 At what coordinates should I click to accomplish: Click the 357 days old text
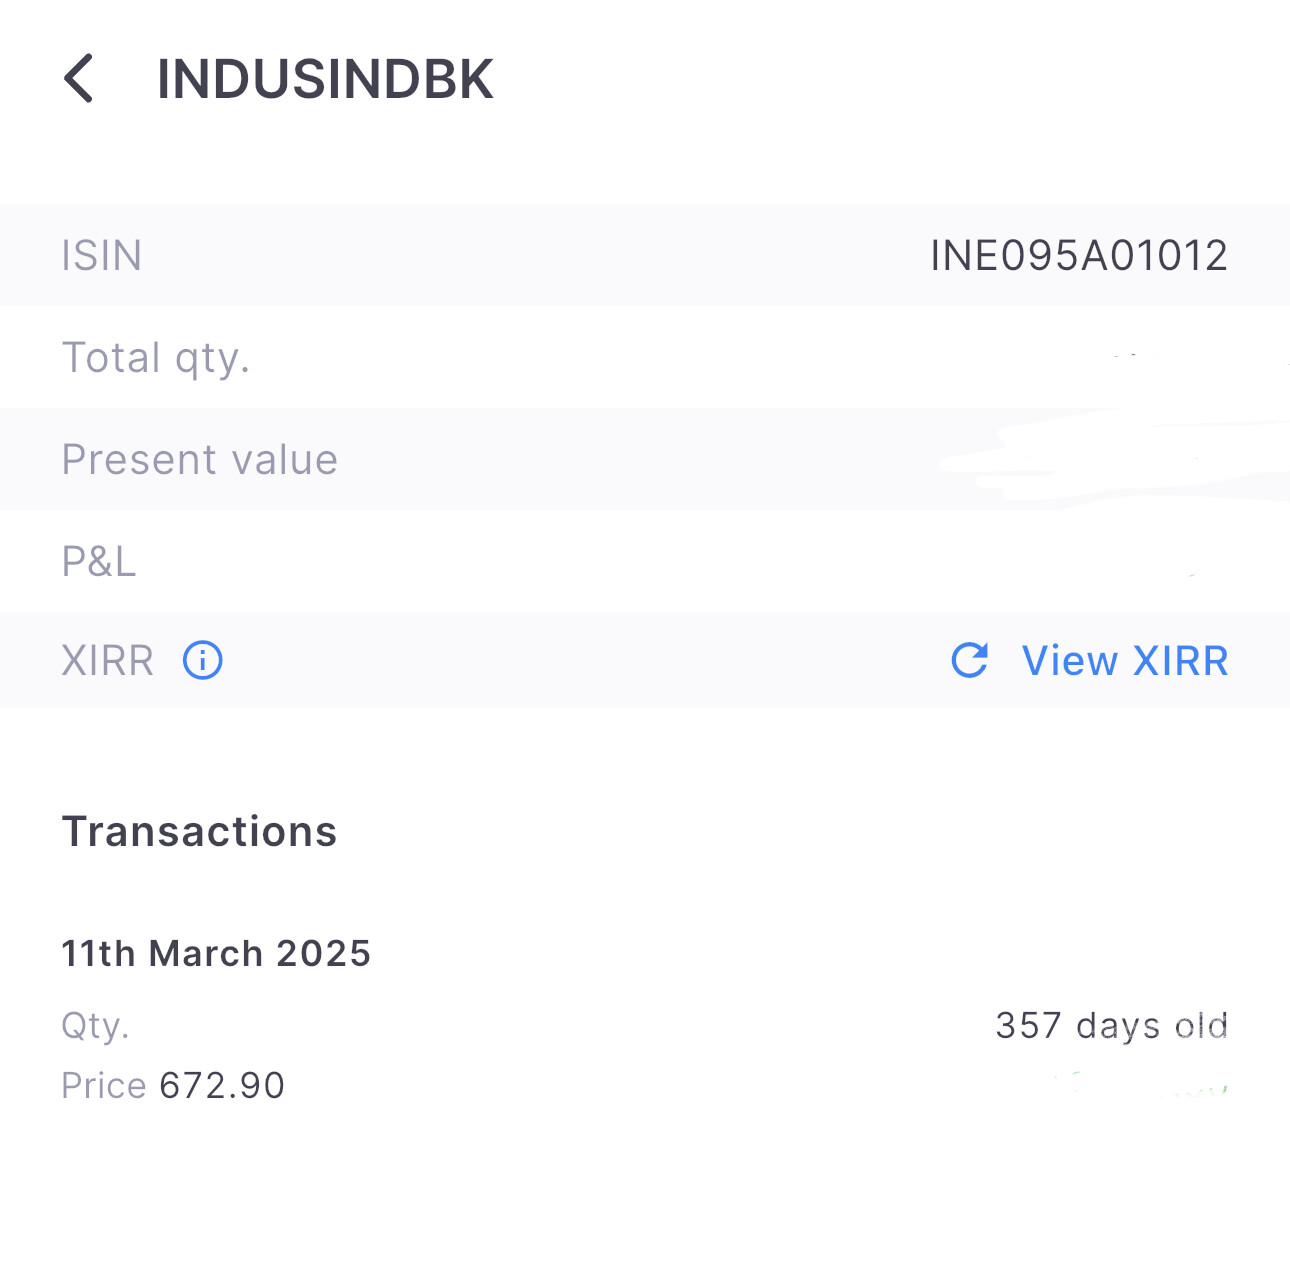pos(1111,1026)
